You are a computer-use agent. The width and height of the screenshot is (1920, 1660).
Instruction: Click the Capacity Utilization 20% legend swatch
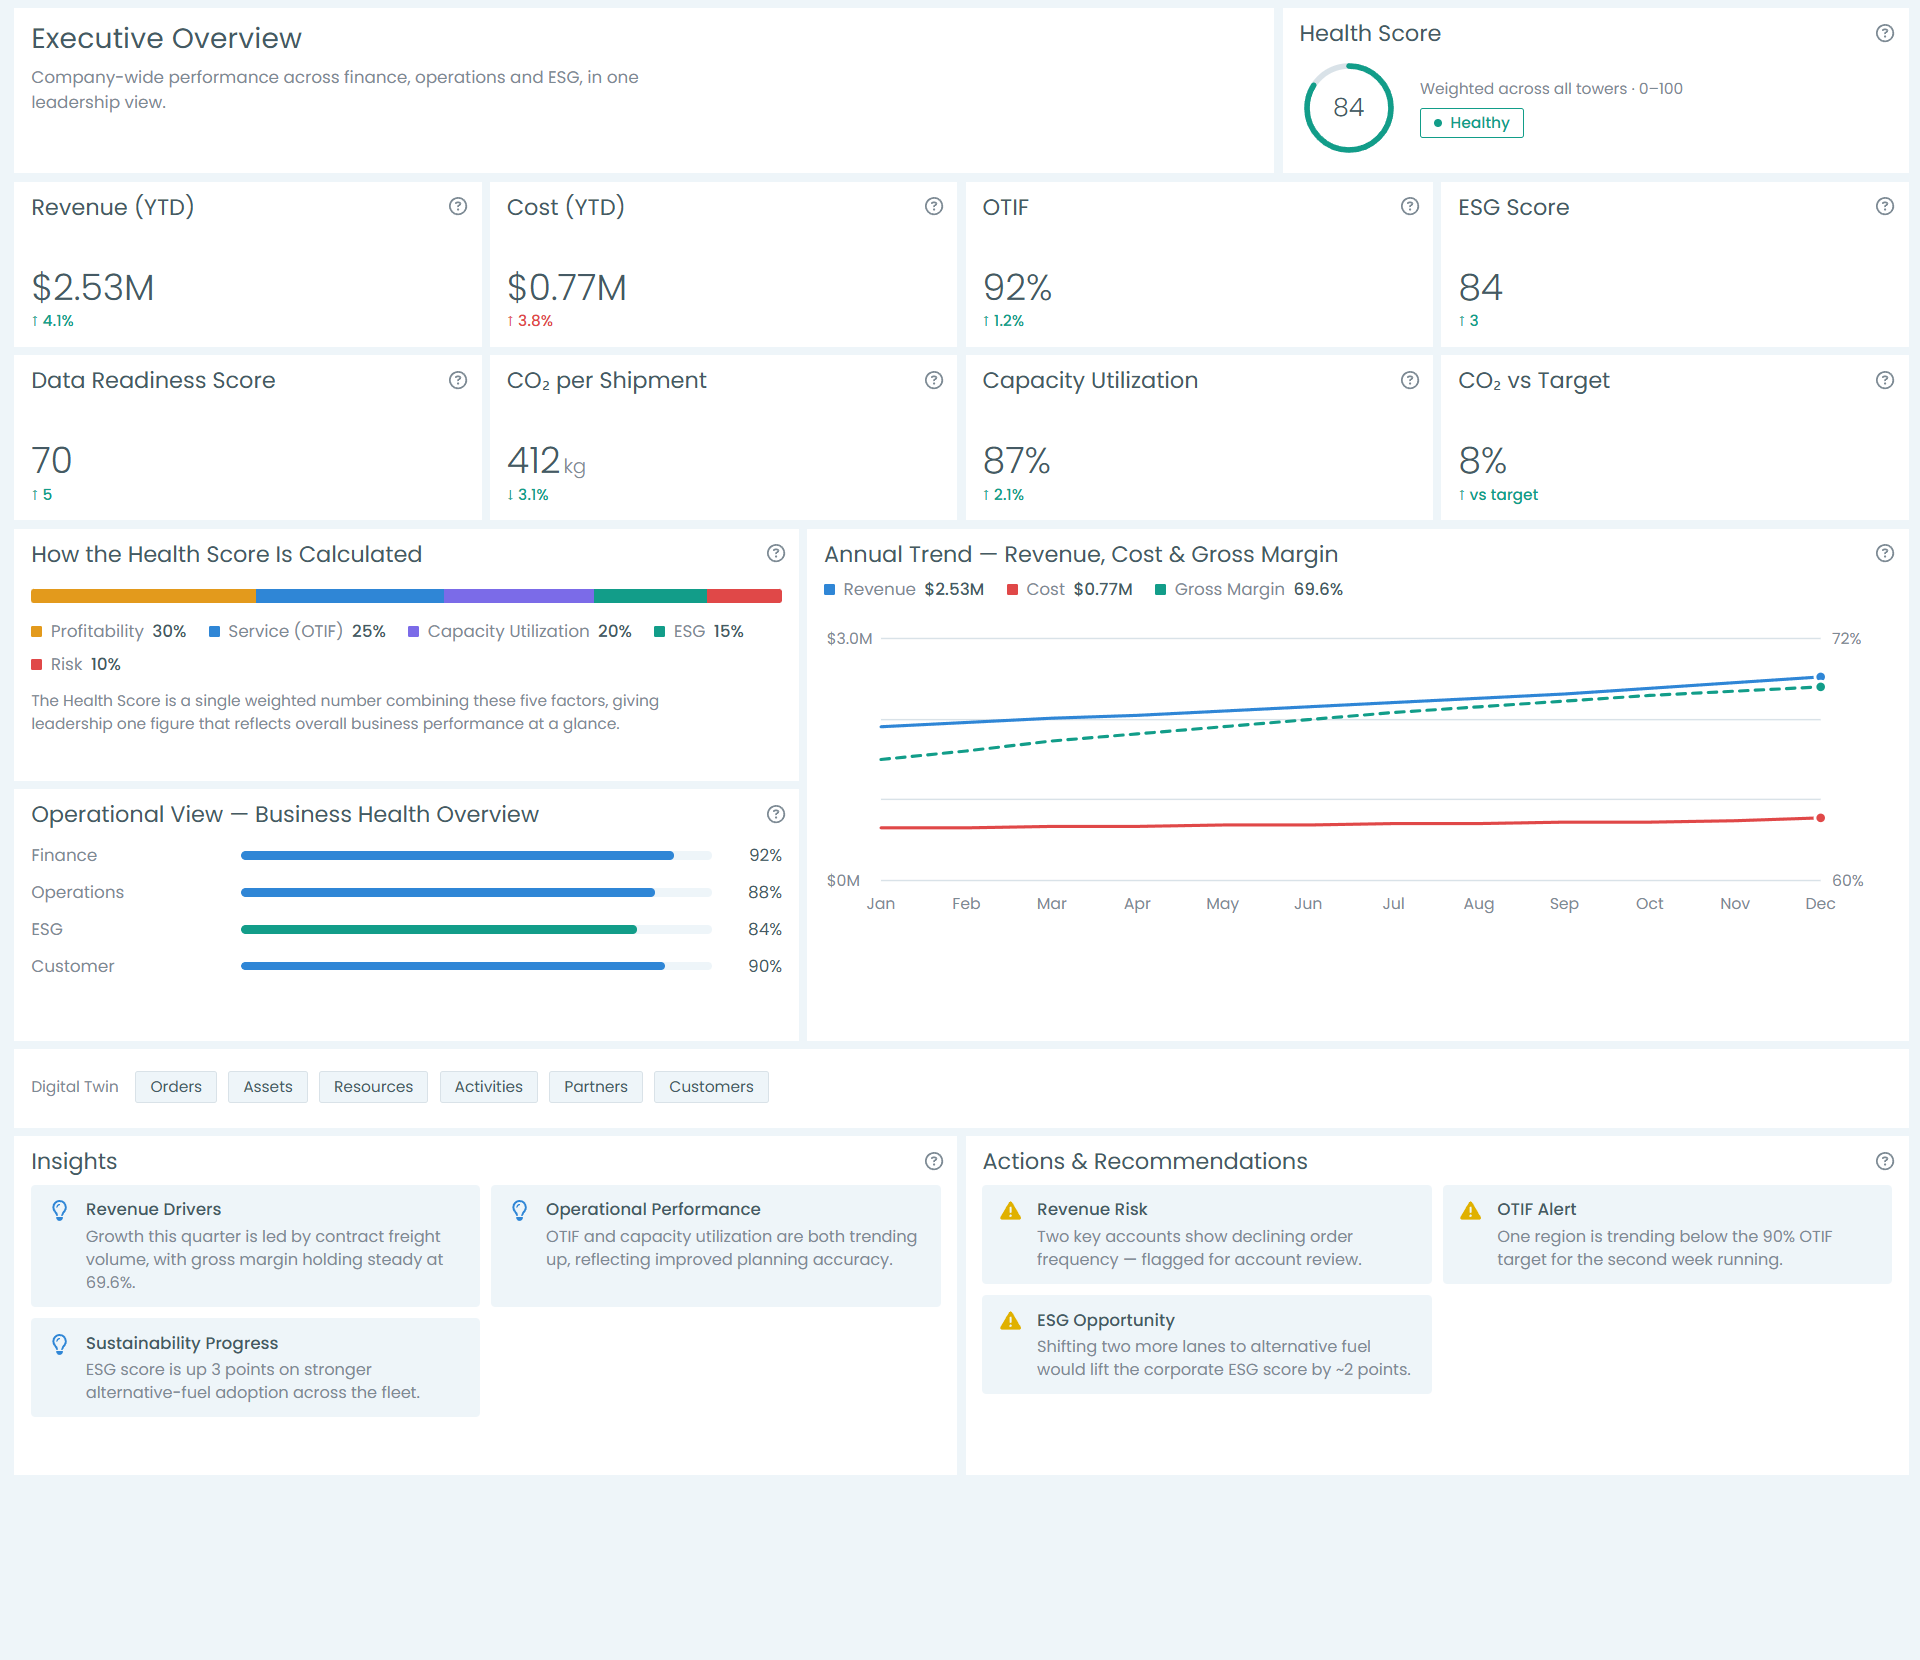click(414, 631)
